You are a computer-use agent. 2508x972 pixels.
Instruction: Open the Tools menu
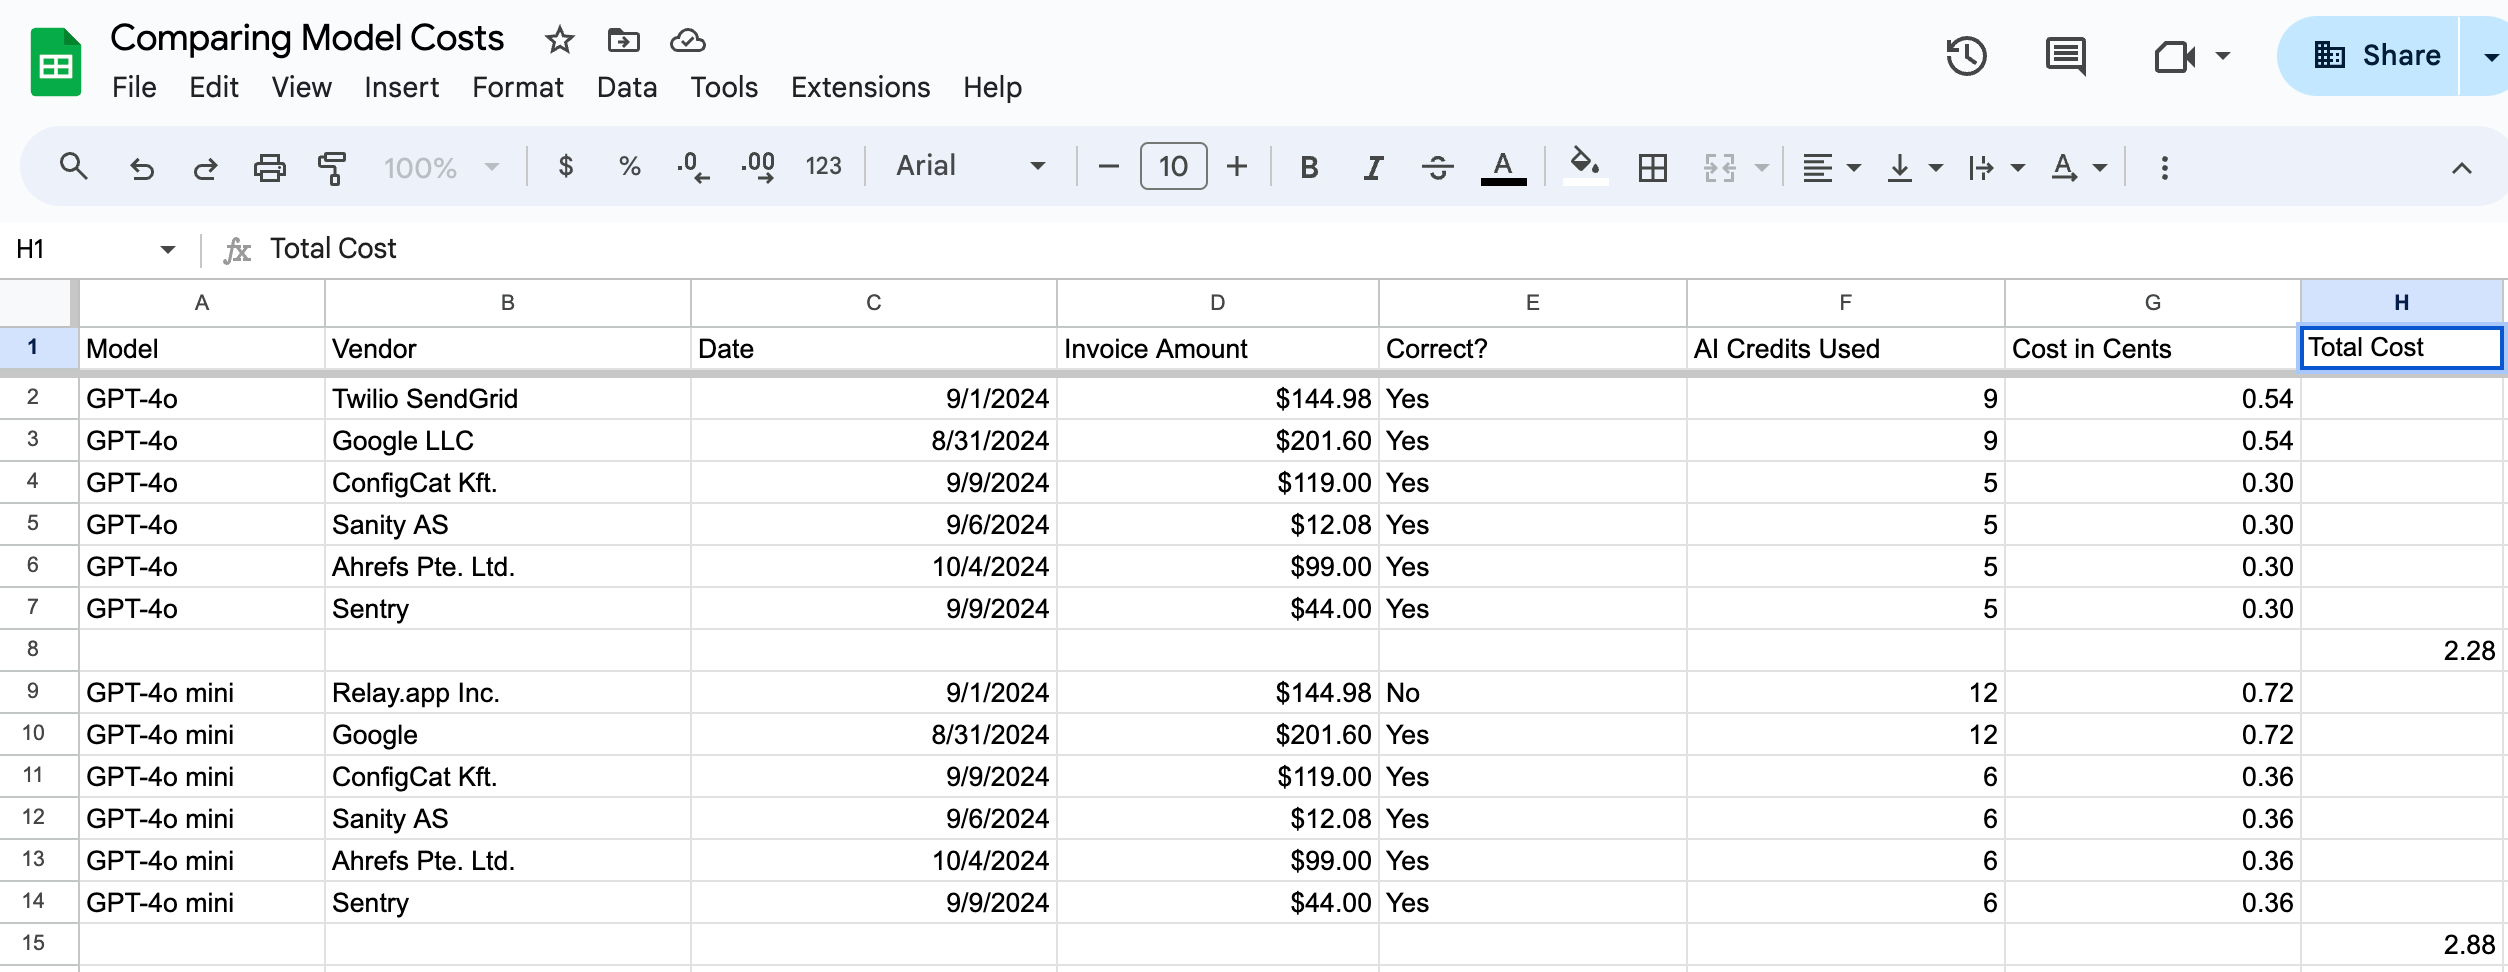[x=724, y=88]
